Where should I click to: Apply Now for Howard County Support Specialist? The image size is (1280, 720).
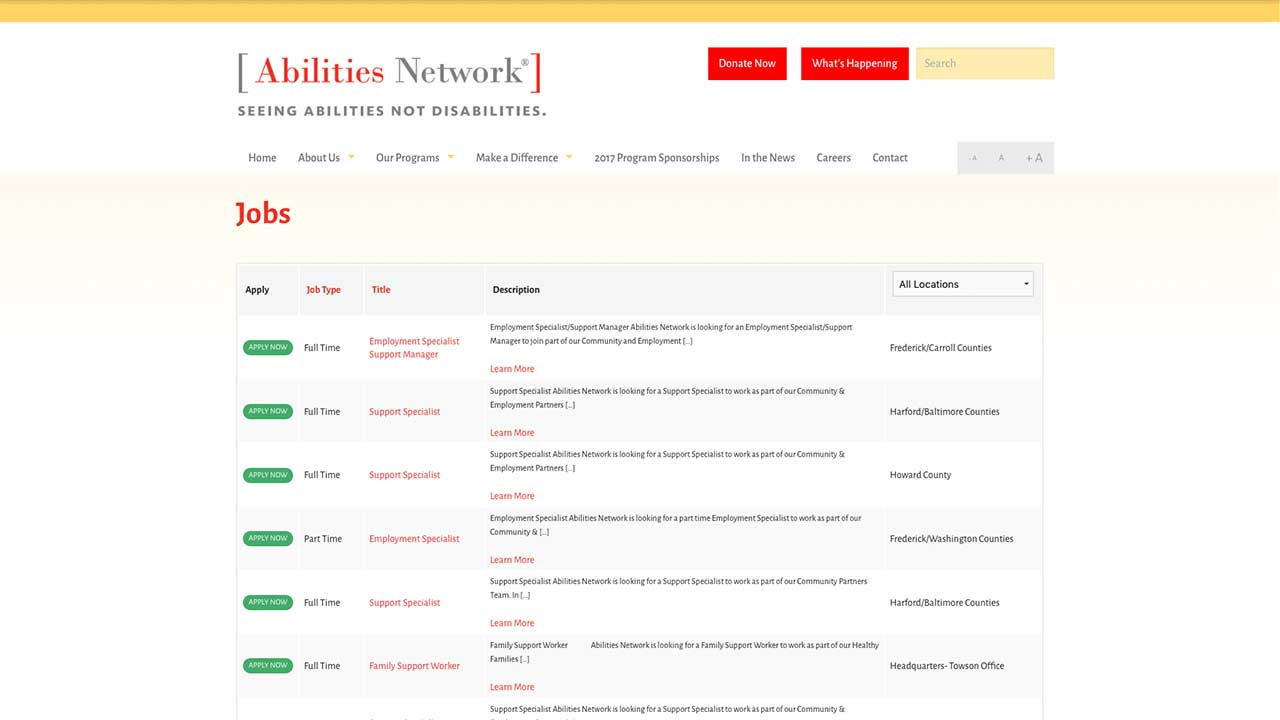pyautogui.click(x=268, y=475)
